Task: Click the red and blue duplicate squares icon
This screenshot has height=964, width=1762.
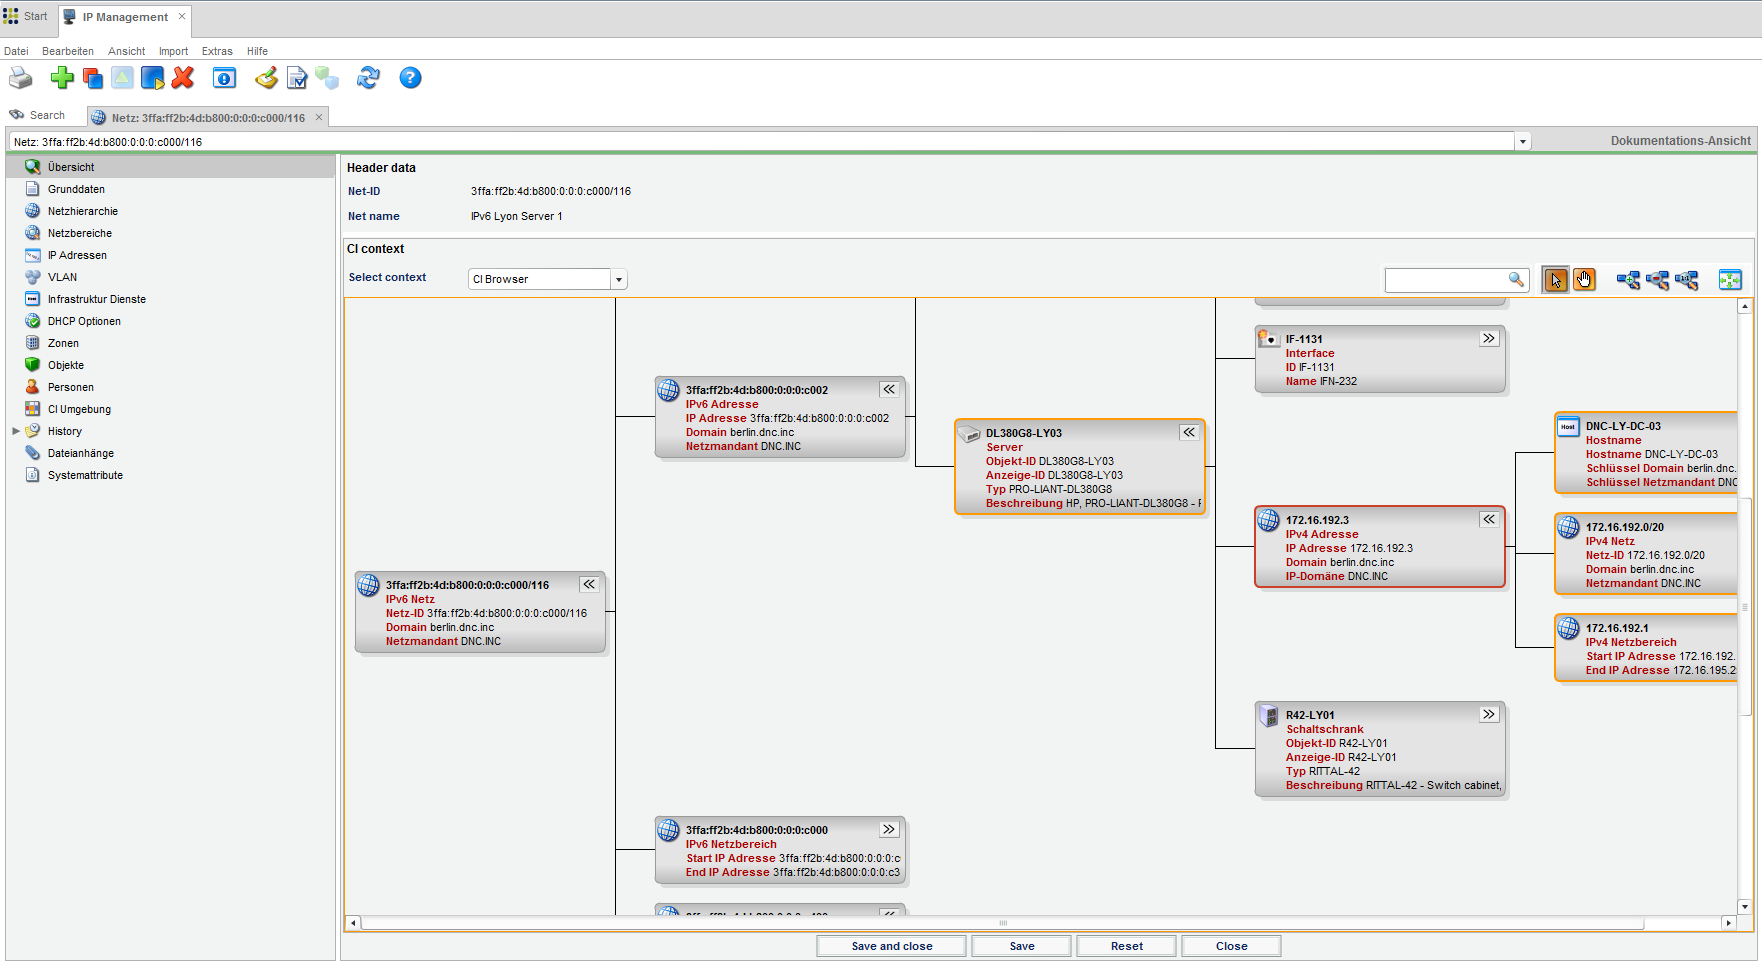Action: [93, 78]
